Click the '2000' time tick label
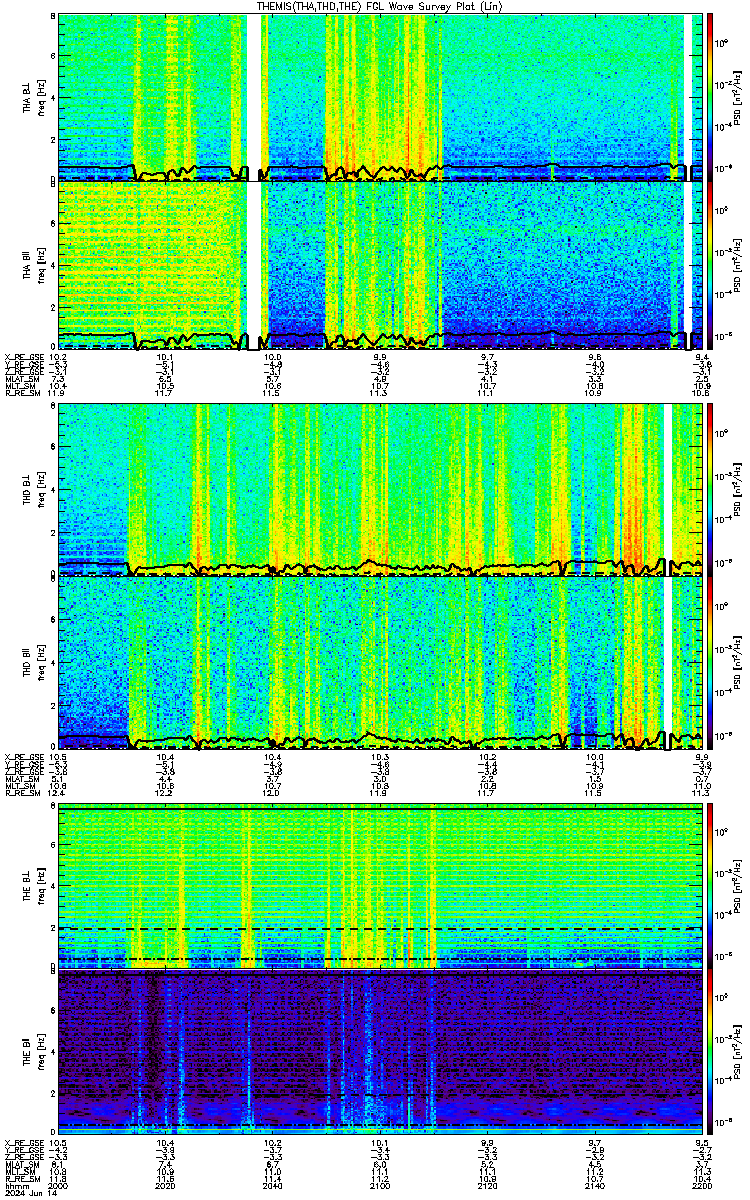 tap(58, 1185)
